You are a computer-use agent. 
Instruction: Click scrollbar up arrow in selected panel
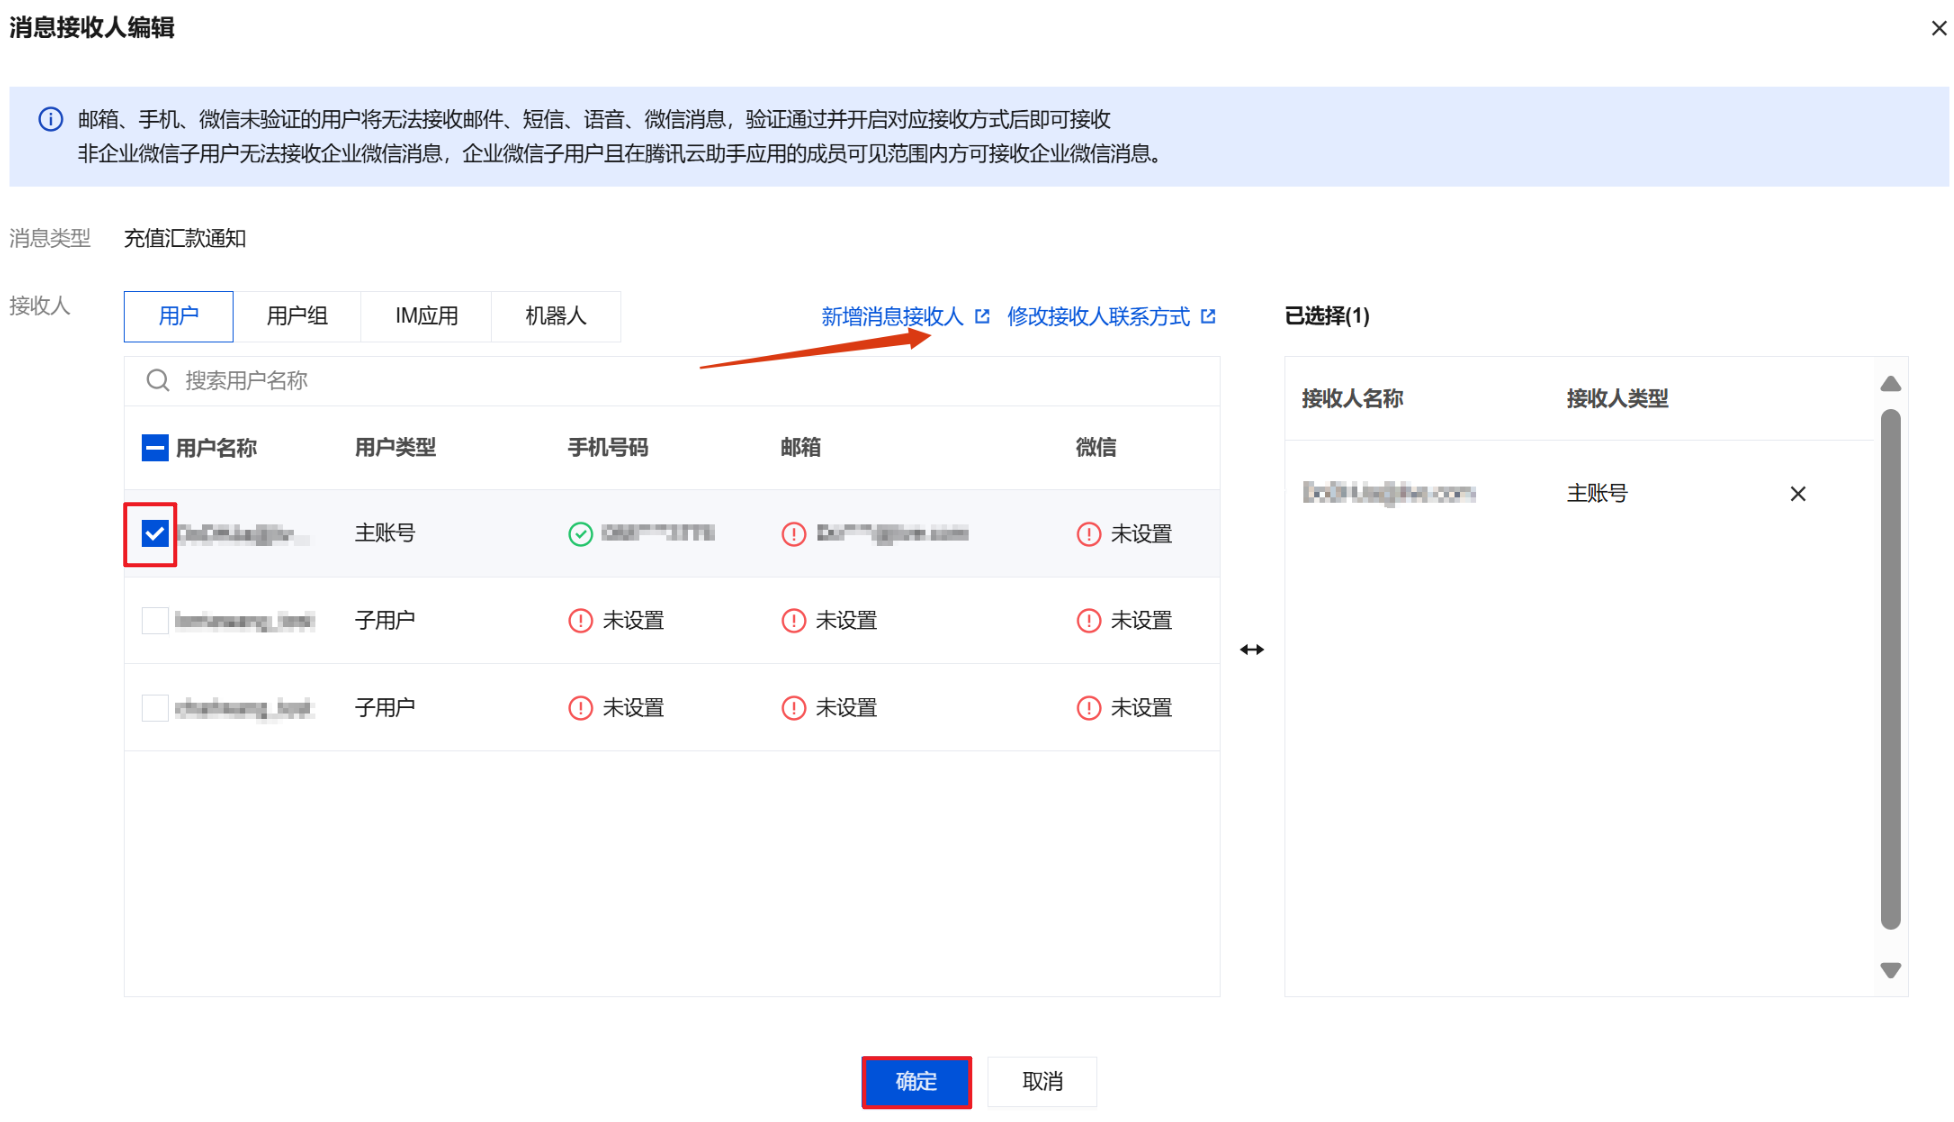(1890, 384)
